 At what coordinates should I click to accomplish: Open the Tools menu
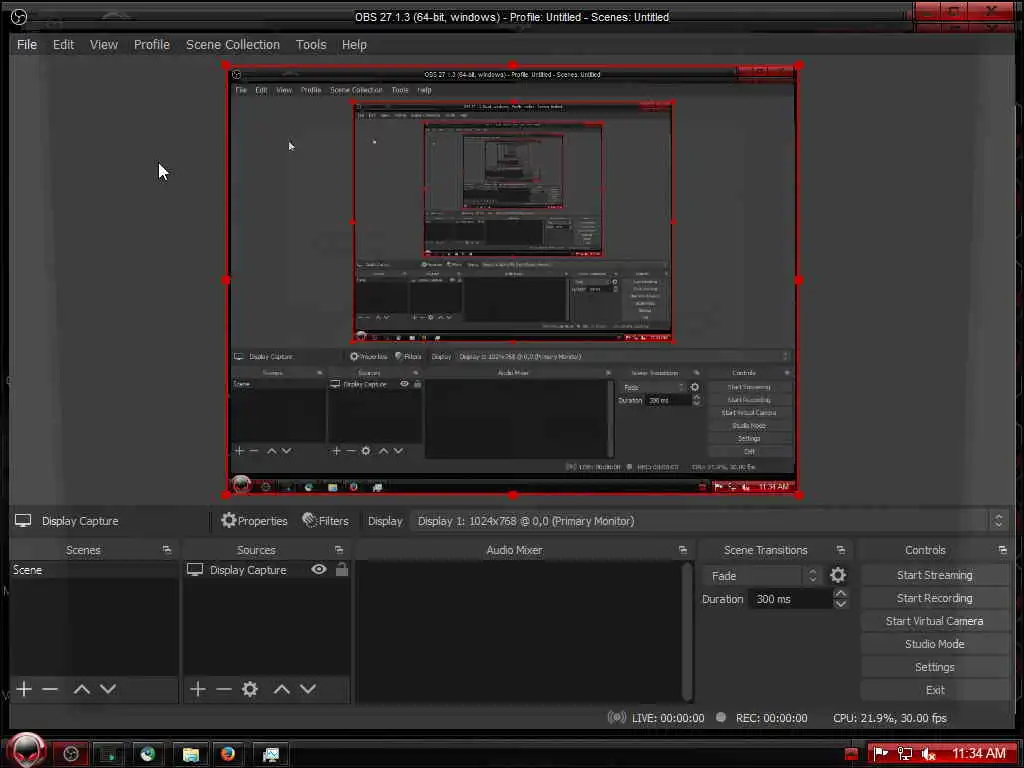[311, 44]
